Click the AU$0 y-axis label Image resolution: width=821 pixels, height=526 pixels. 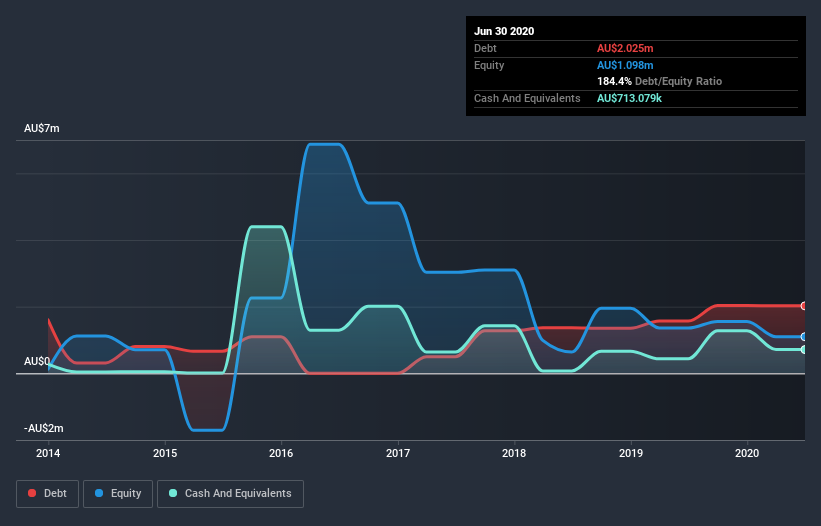coord(37,362)
